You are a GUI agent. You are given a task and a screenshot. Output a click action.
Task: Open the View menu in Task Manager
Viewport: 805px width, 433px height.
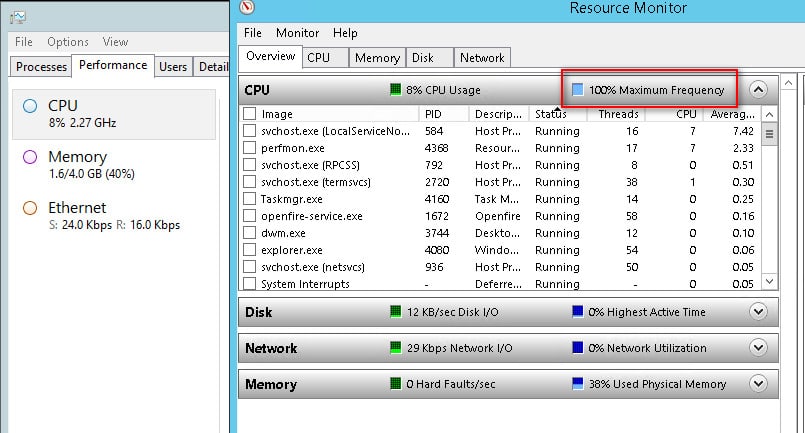(115, 42)
